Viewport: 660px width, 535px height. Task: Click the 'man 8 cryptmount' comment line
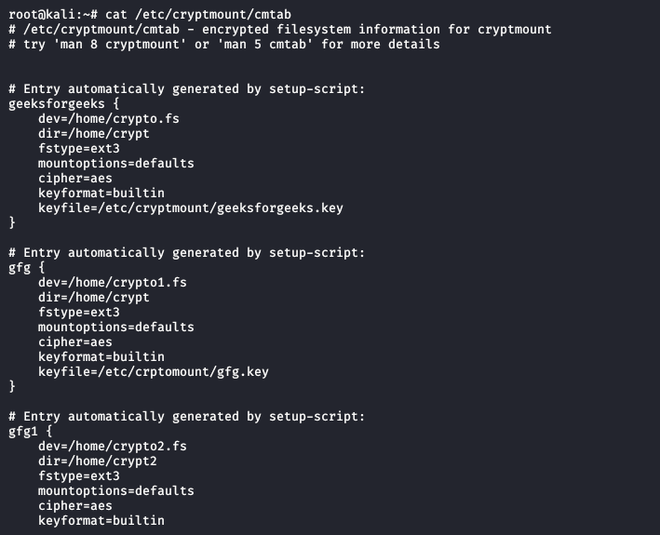point(224,44)
